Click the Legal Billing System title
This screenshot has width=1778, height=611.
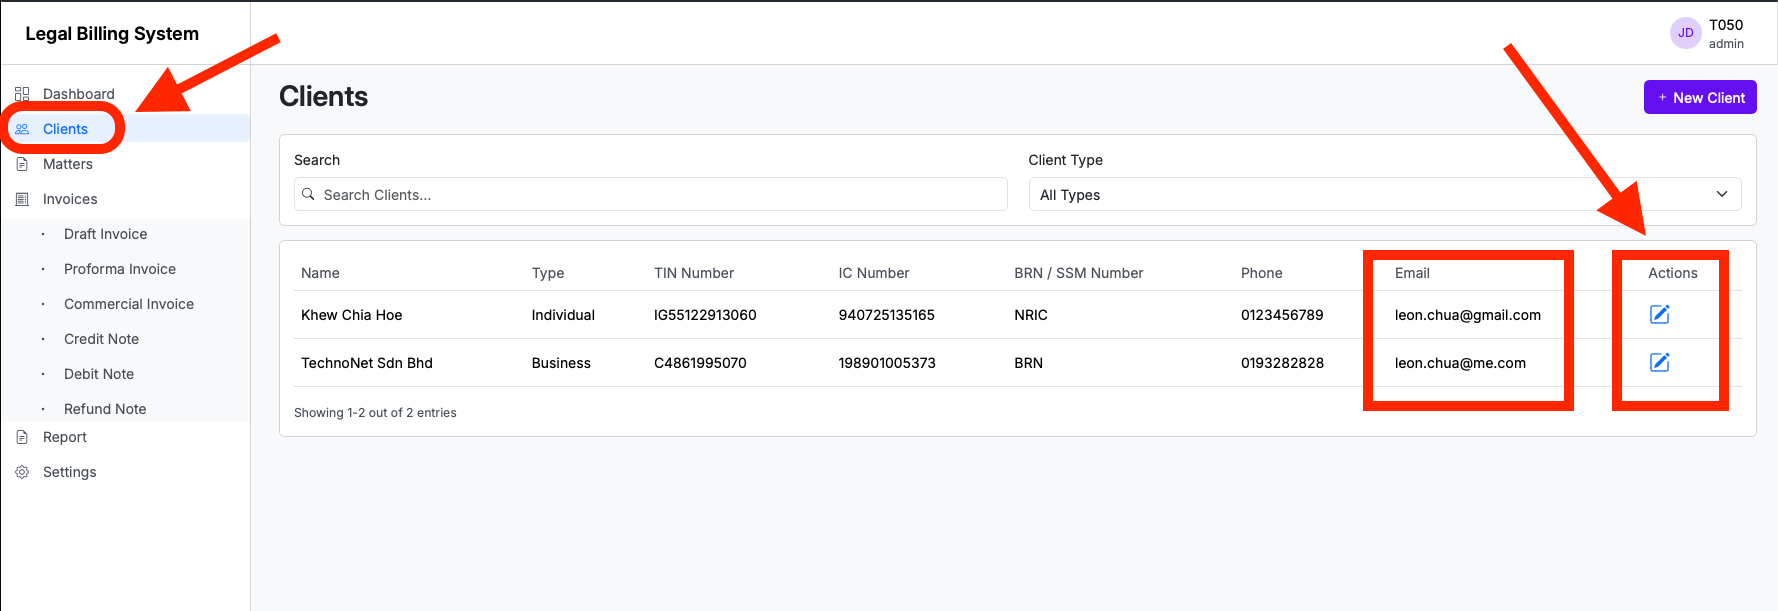[x=112, y=33]
